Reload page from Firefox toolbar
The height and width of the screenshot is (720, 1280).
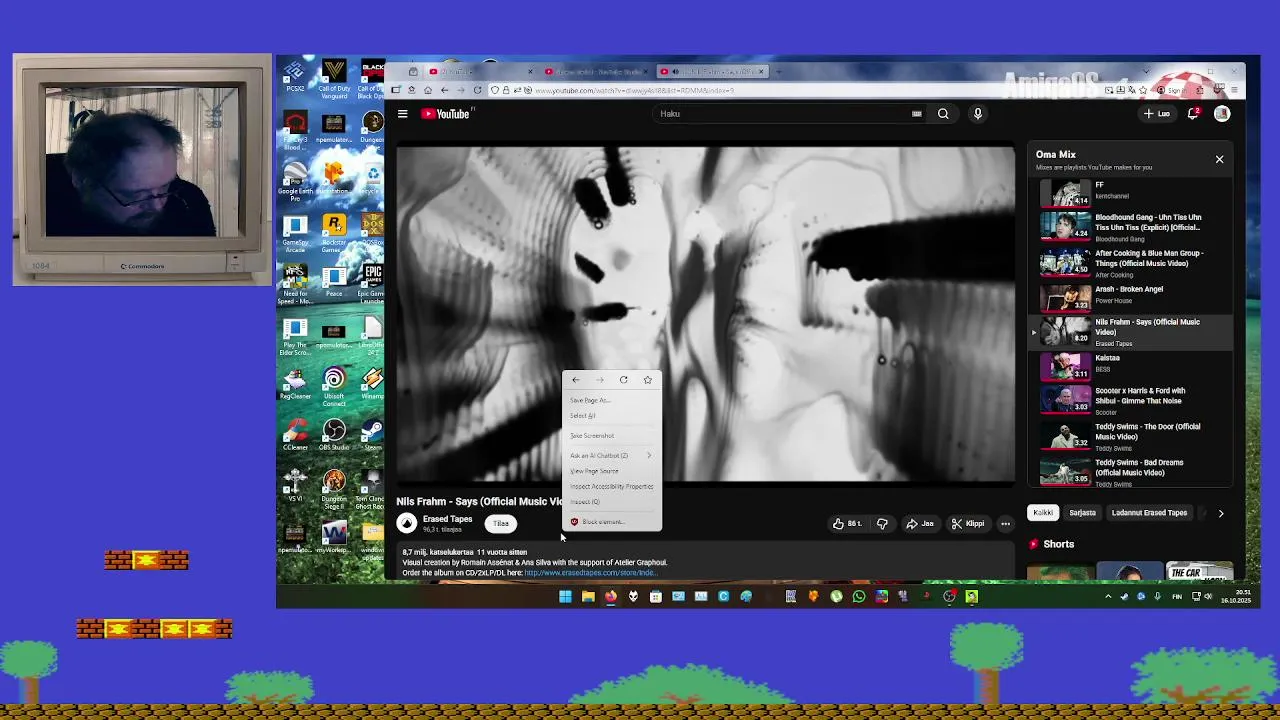click(x=477, y=90)
